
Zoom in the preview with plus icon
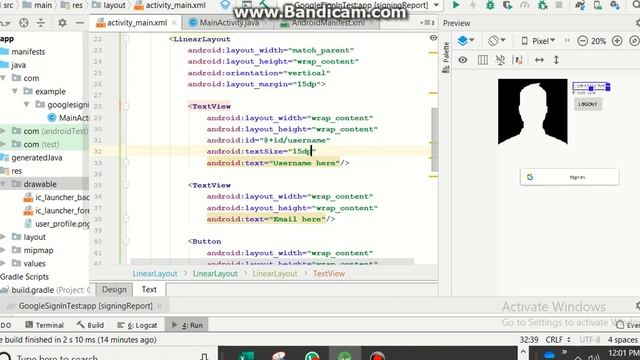click(617, 41)
